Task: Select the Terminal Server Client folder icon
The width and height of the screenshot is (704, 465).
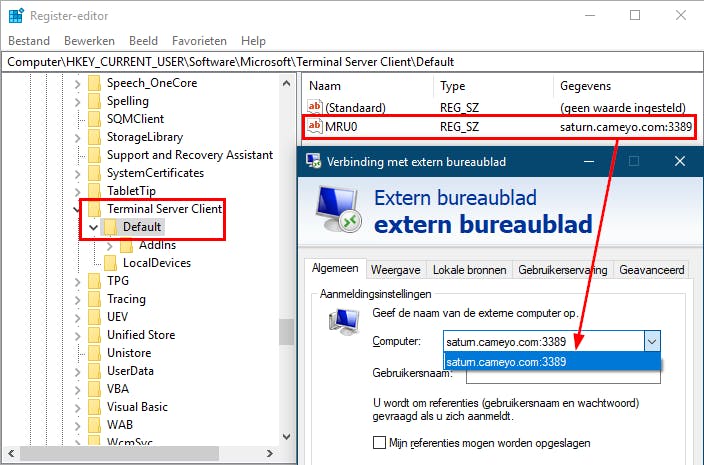Action: pos(94,209)
